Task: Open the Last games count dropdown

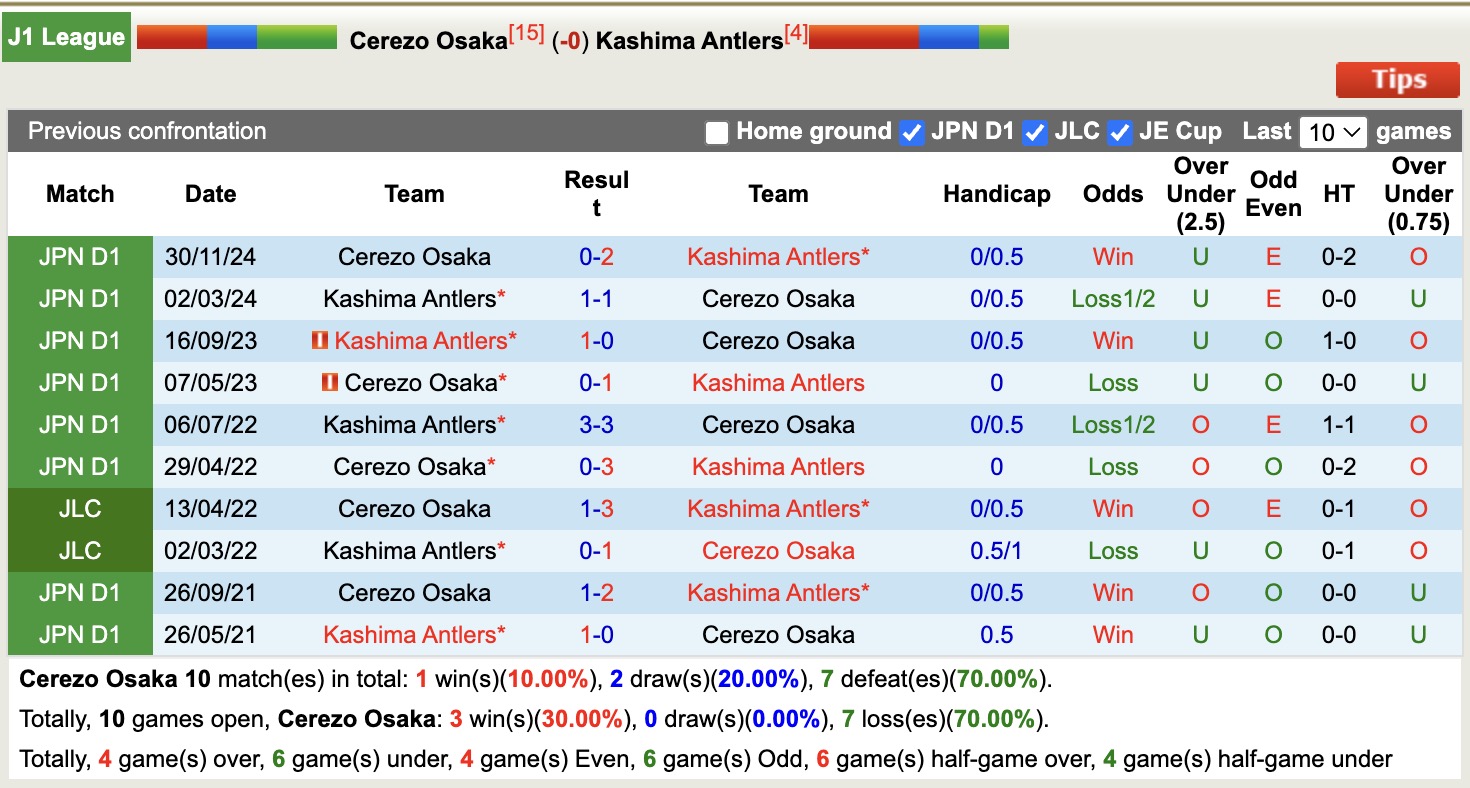Action: click(1333, 131)
